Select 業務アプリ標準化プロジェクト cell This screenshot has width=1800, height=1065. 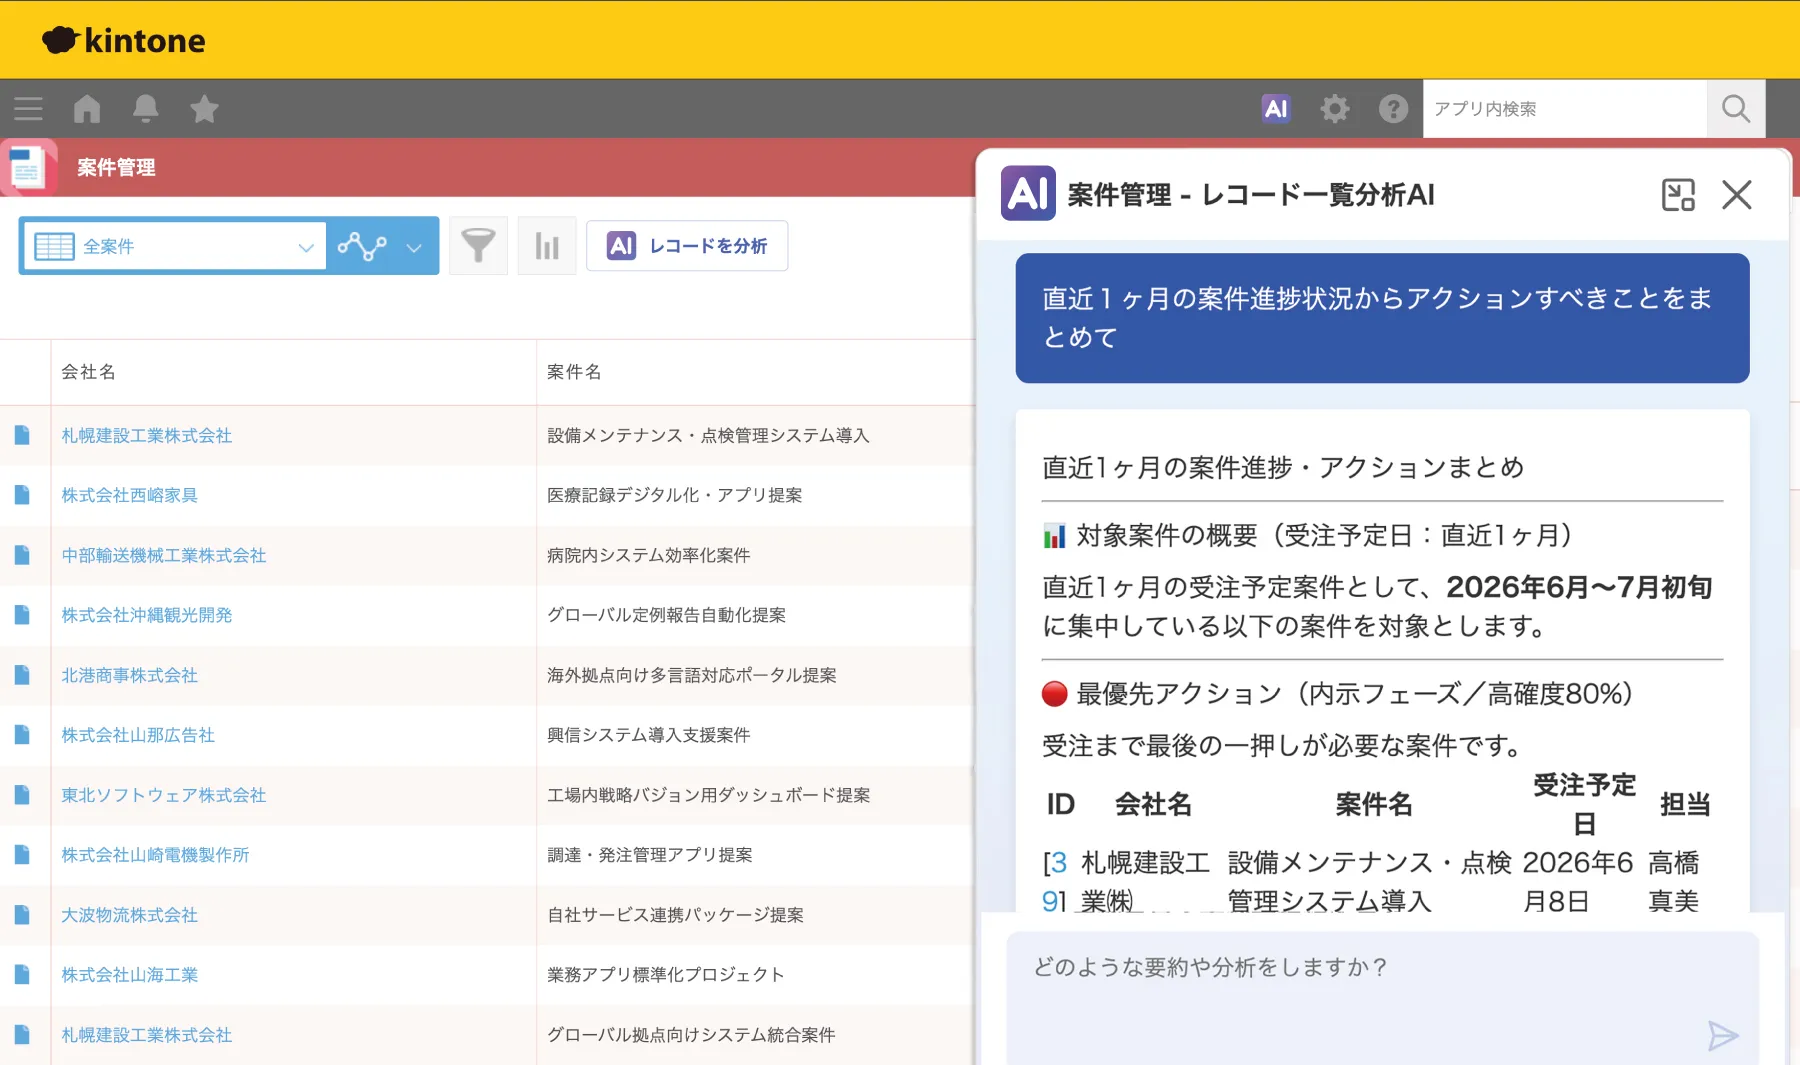coord(666,975)
